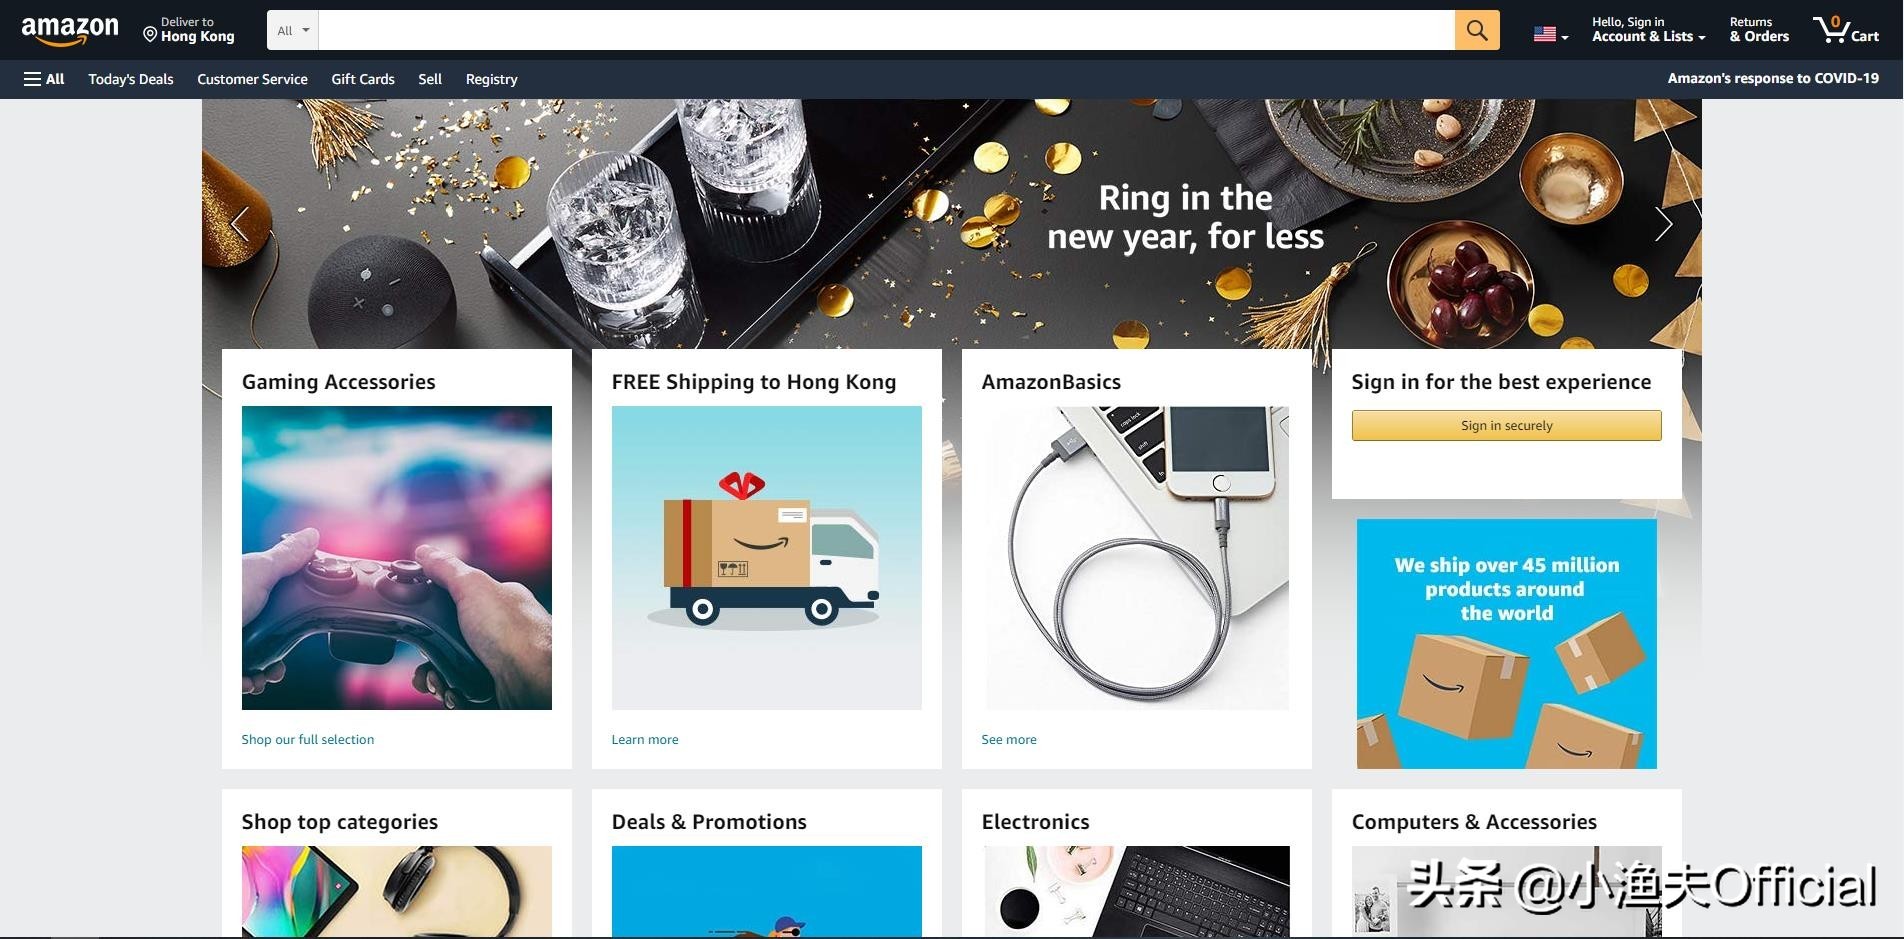Expand the All search category dropdown
1904x939 pixels.
293,30
